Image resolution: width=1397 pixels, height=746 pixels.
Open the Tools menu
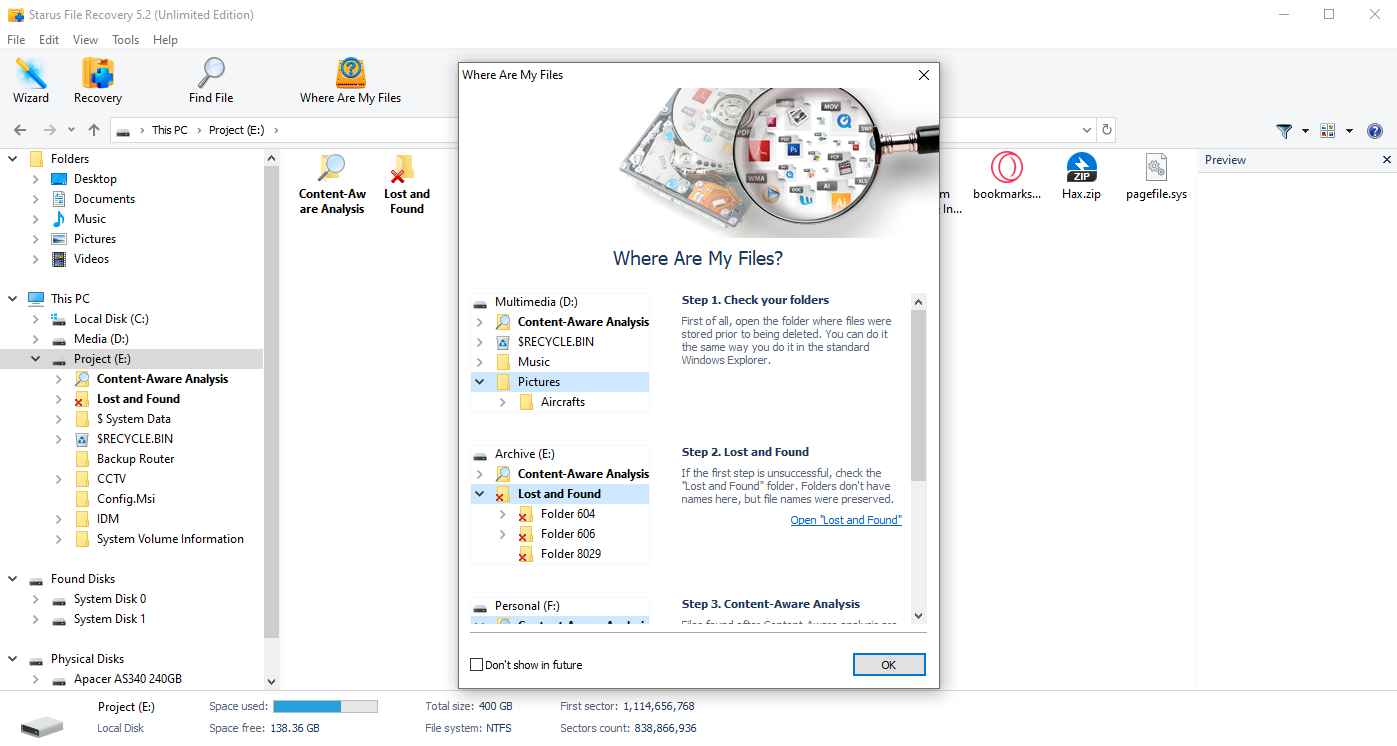pos(126,40)
